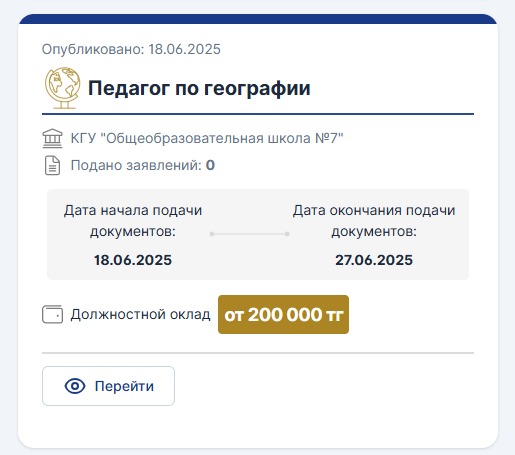This screenshot has height=455, width=515.
Task: Click the Дата окончания подачи документов label
Action: tap(374, 221)
